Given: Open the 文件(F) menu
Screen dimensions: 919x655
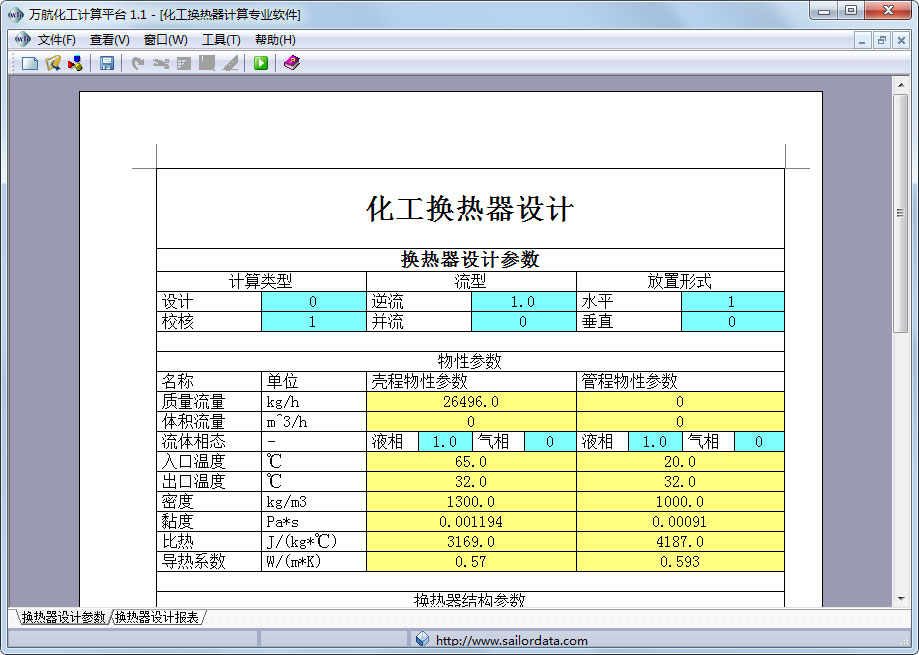Looking at the screenshot, I should [x=56, y=40].
